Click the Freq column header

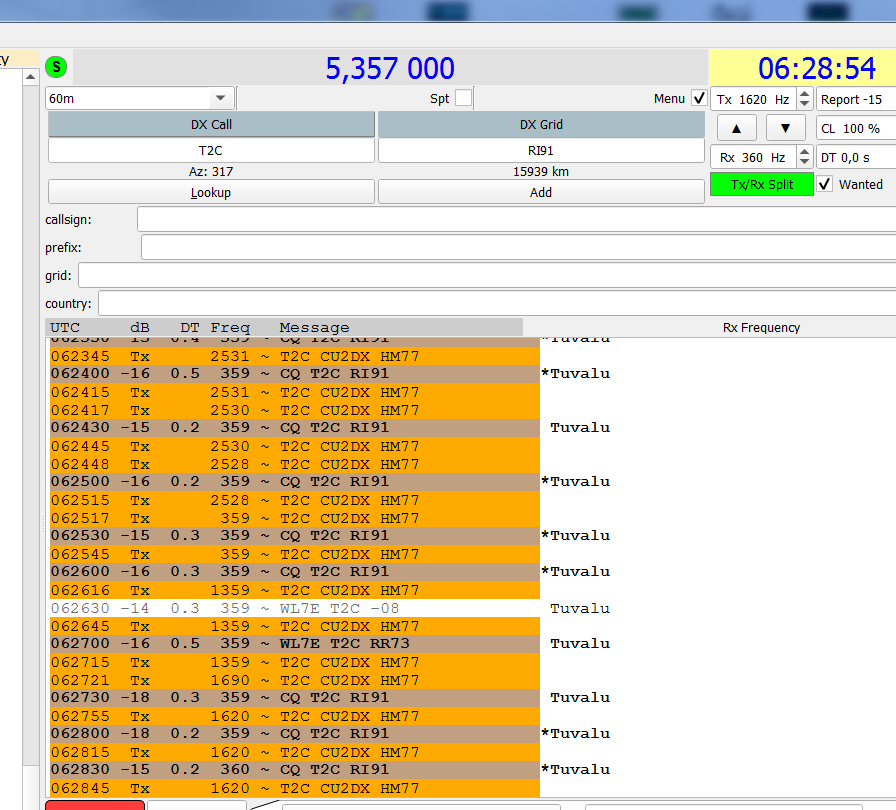click(x=230, y=327)
